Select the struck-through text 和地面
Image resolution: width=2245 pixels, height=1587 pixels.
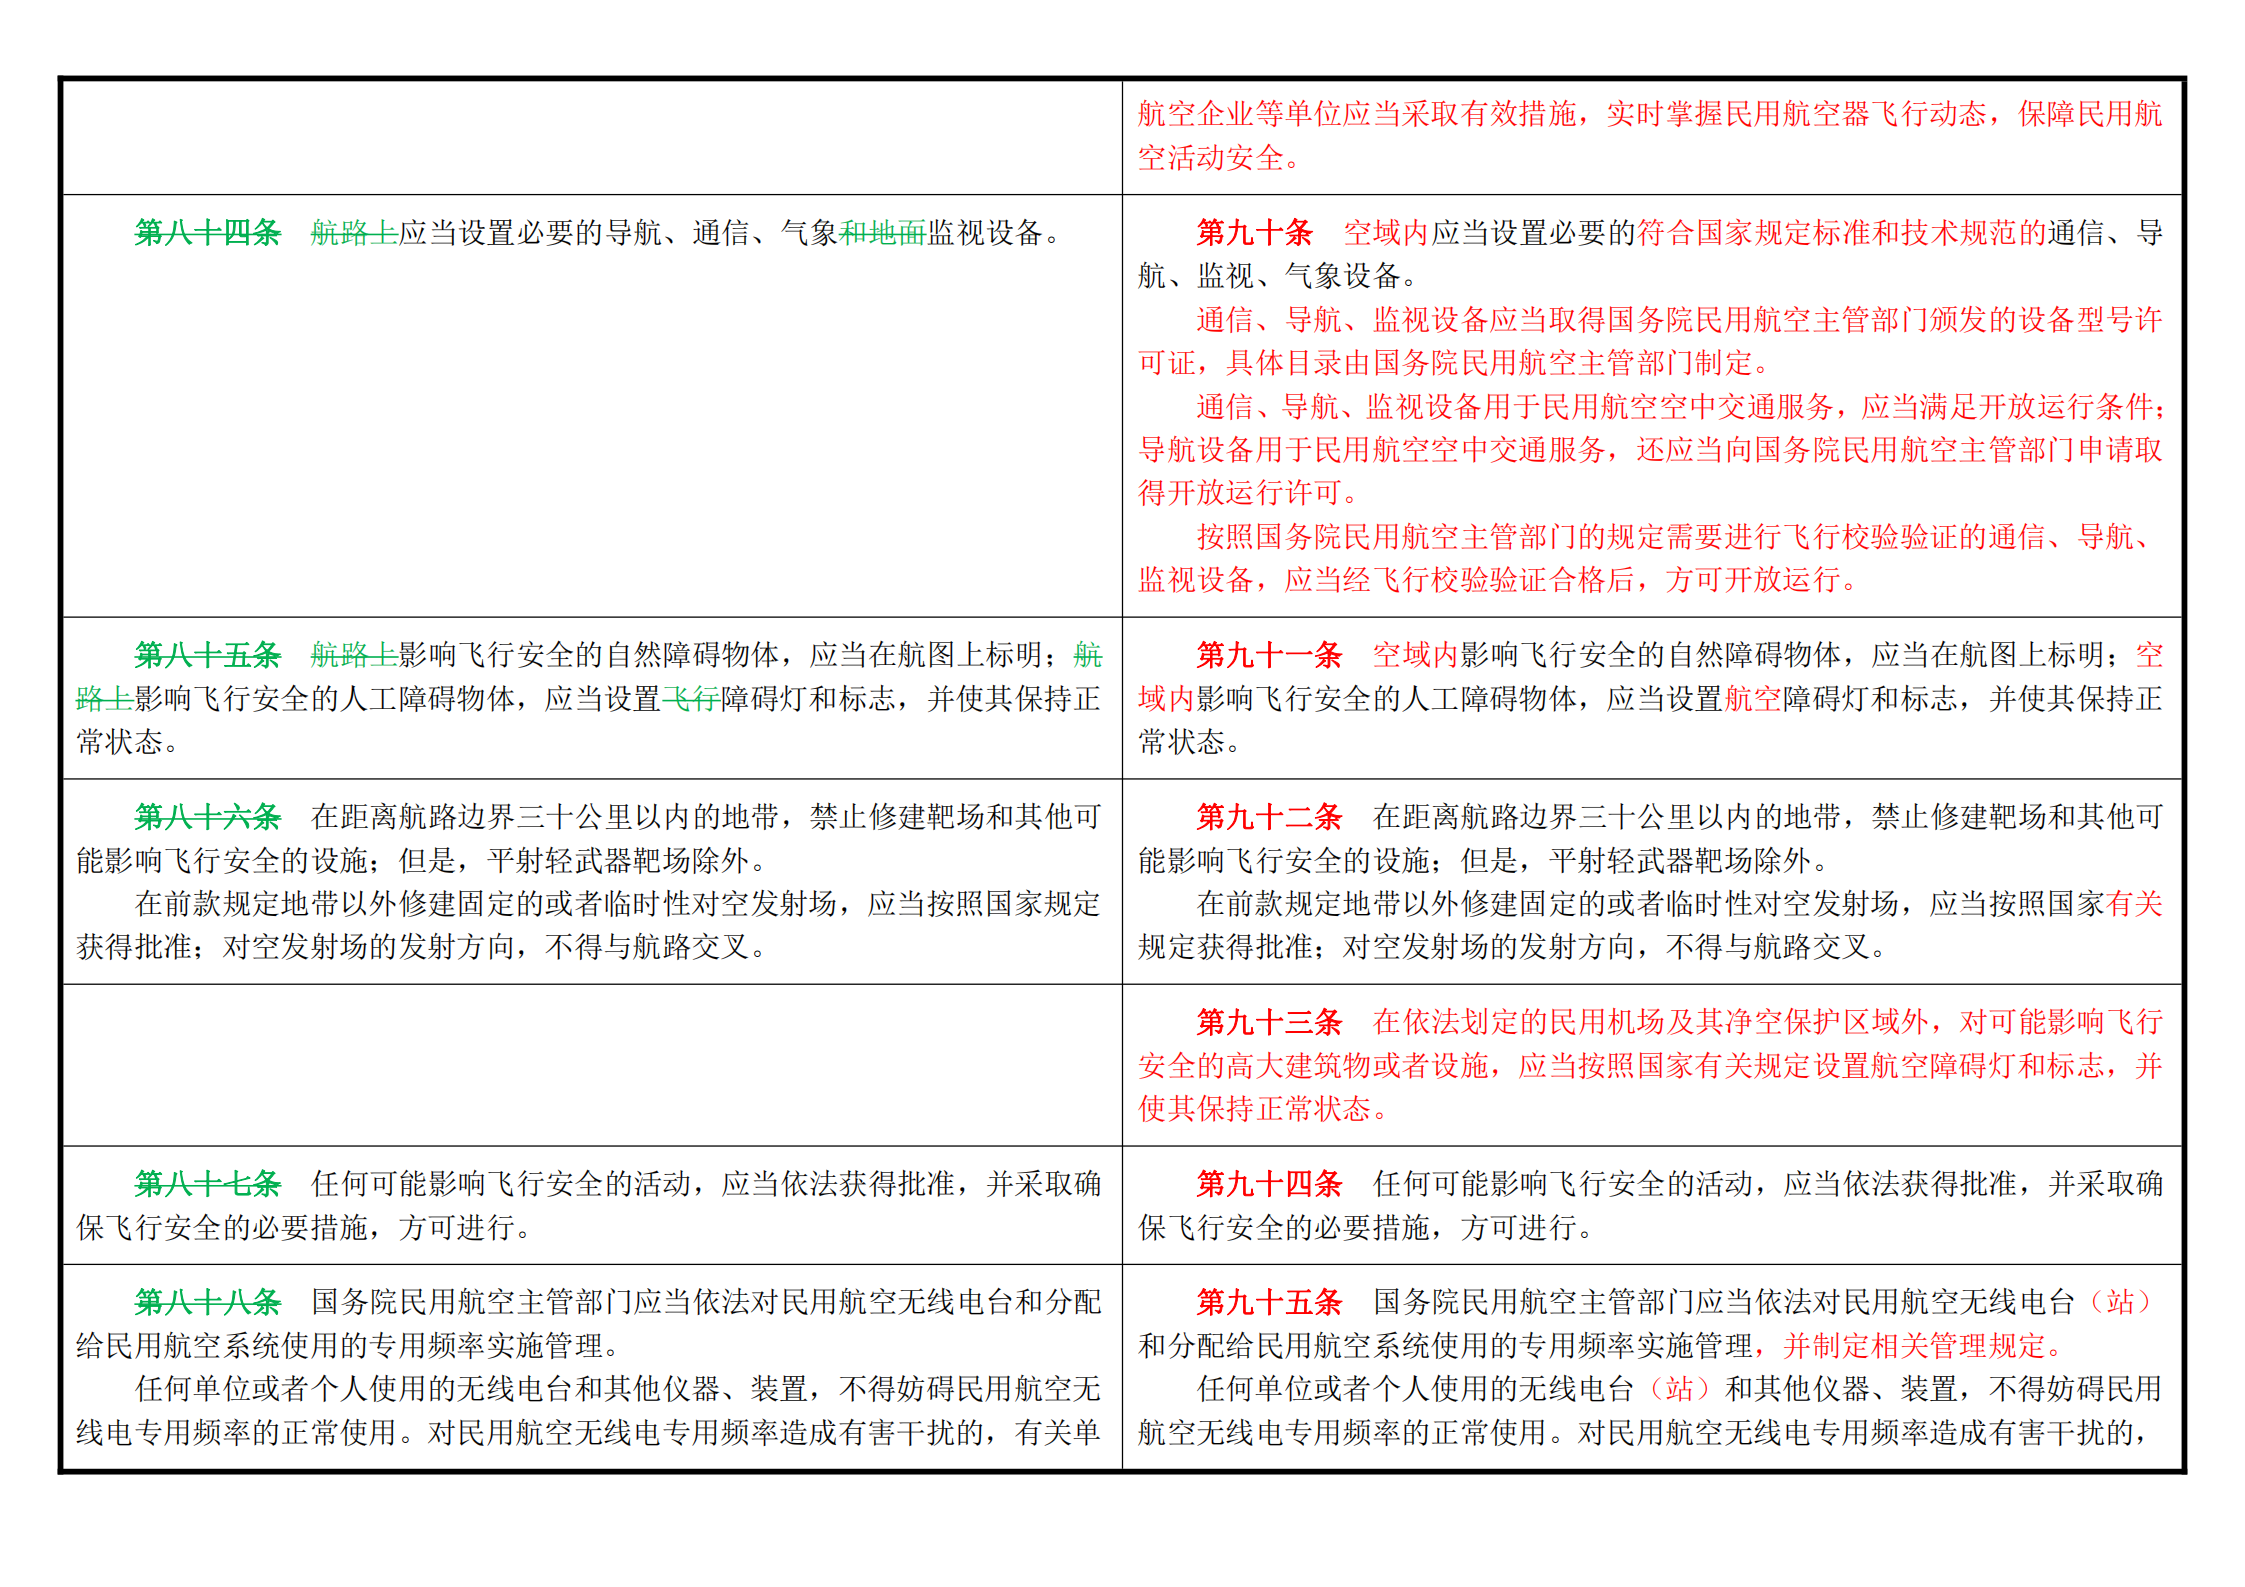tap(882, 233)
